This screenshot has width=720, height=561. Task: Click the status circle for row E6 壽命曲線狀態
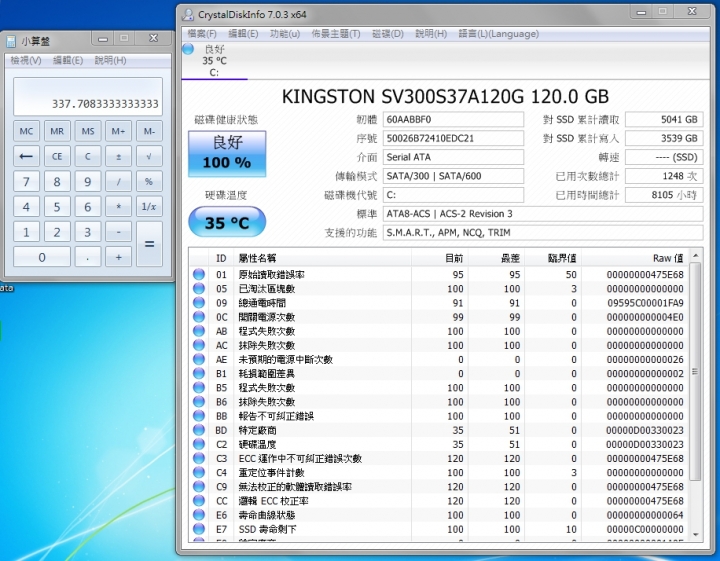199,515
